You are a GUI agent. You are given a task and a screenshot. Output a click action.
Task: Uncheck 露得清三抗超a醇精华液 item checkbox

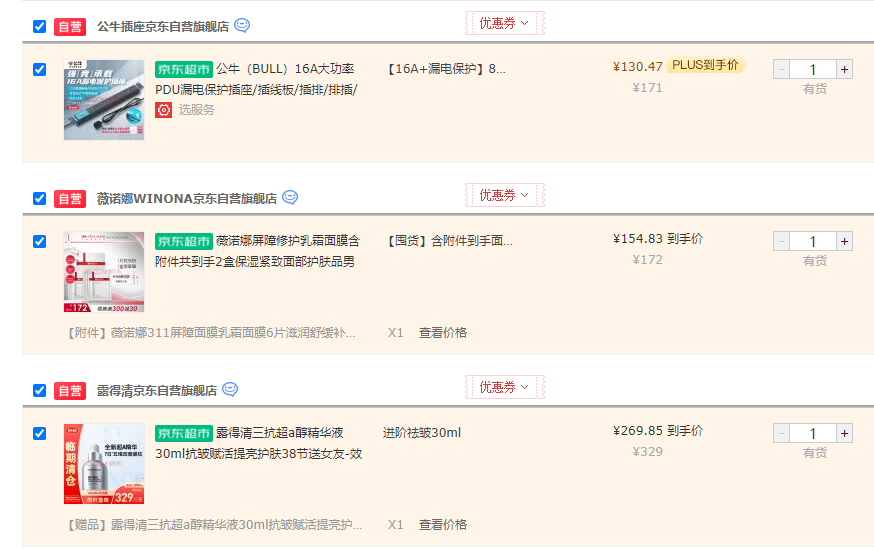tap(40, 434)
